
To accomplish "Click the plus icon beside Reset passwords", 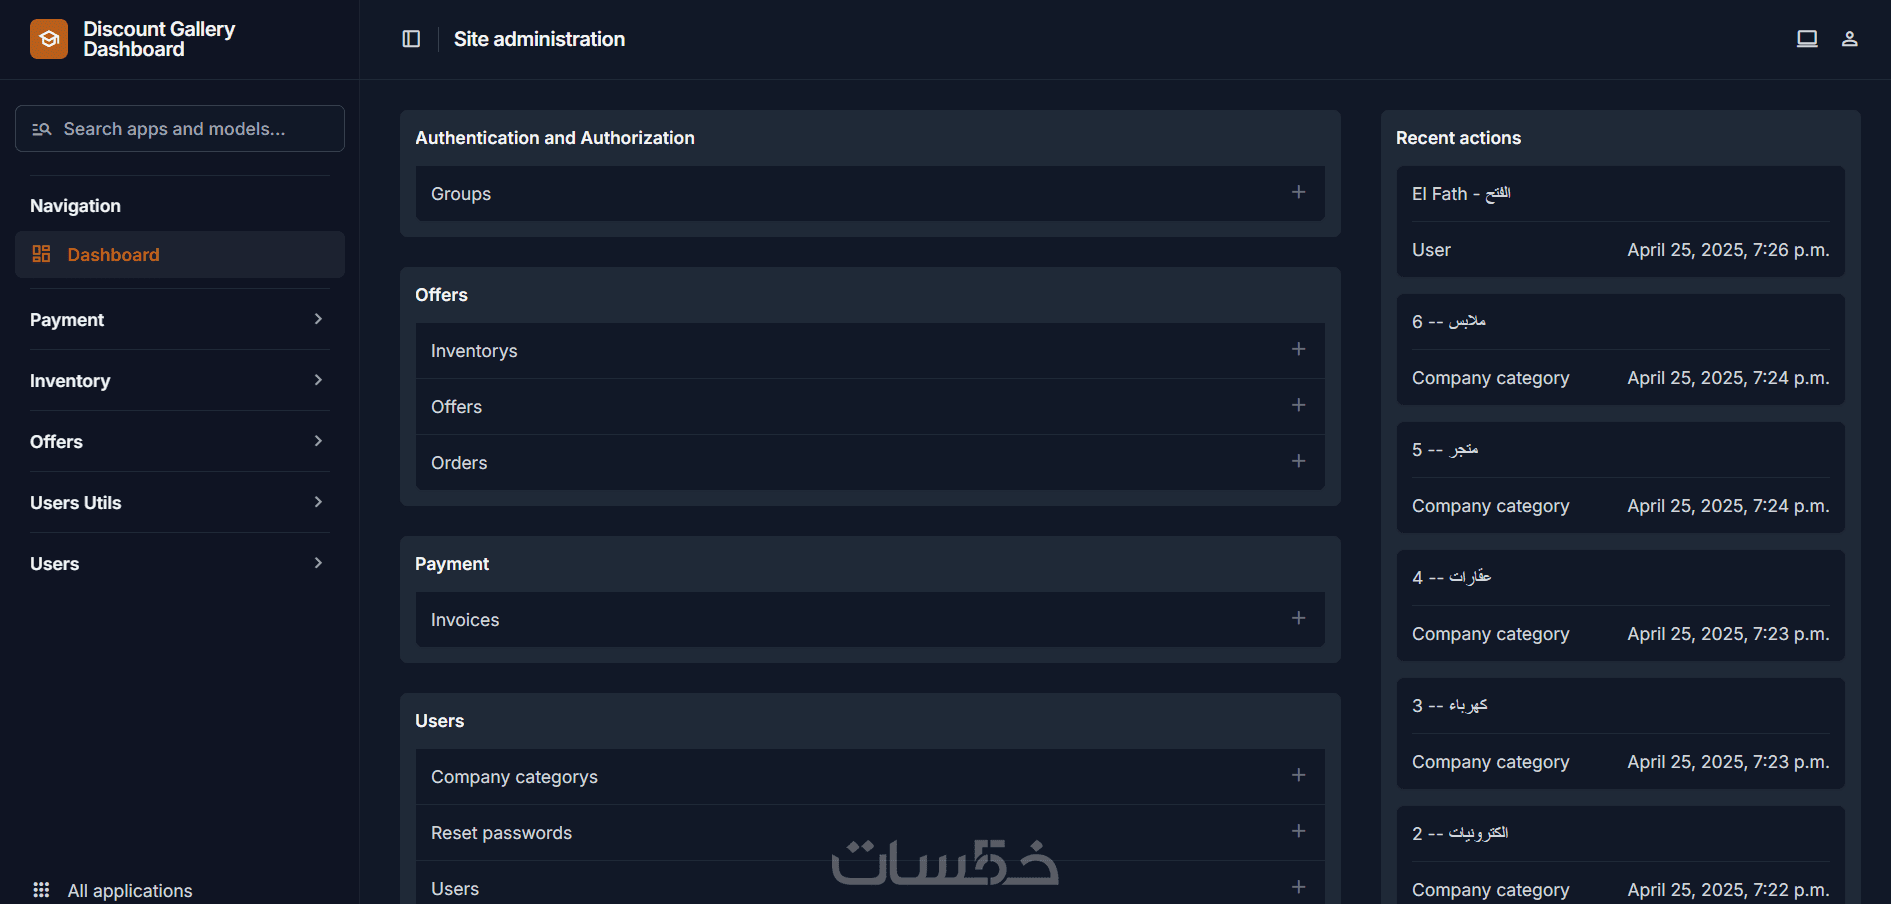I will click(x=1299, y=832).
